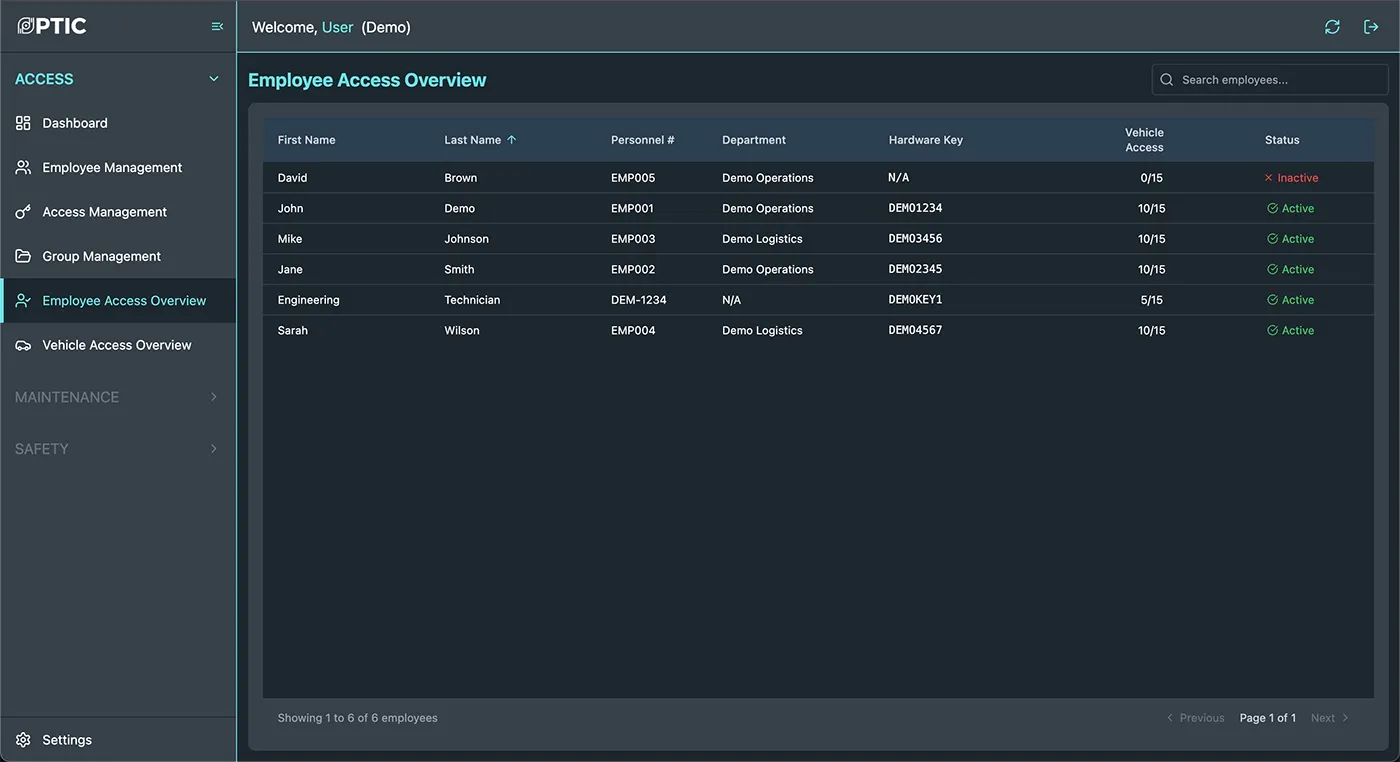Select Employee Access Overview in sidebar
The height and width of the screenshot is (762, 1400).
tap(118, 300)
